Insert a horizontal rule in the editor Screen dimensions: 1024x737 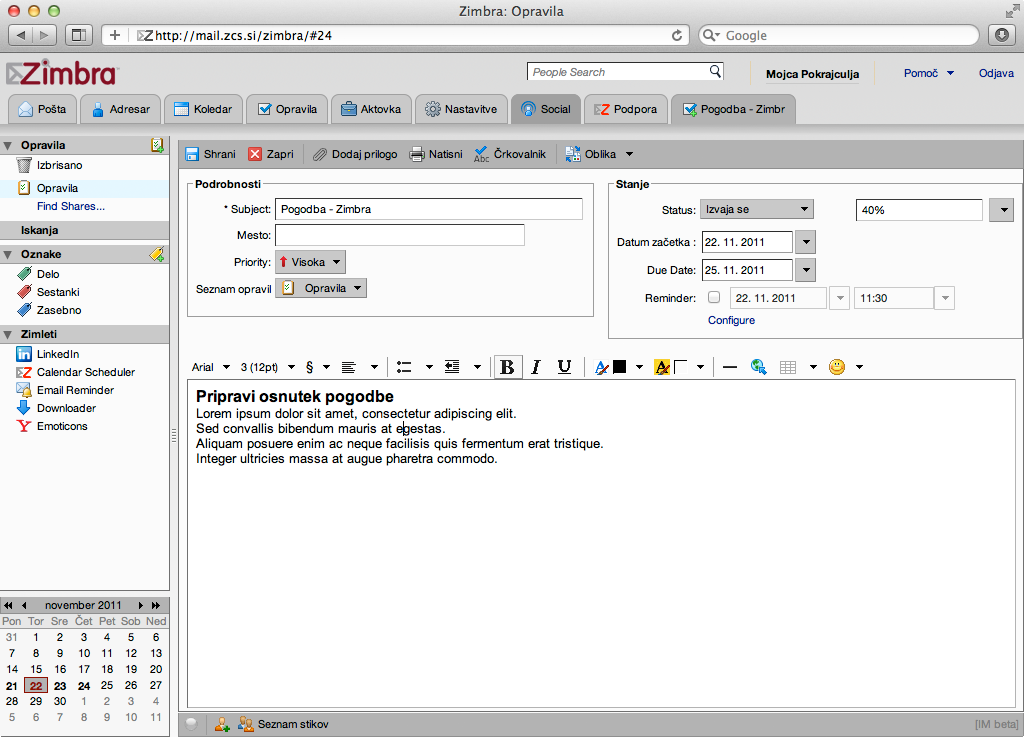(x=730, y=368)
